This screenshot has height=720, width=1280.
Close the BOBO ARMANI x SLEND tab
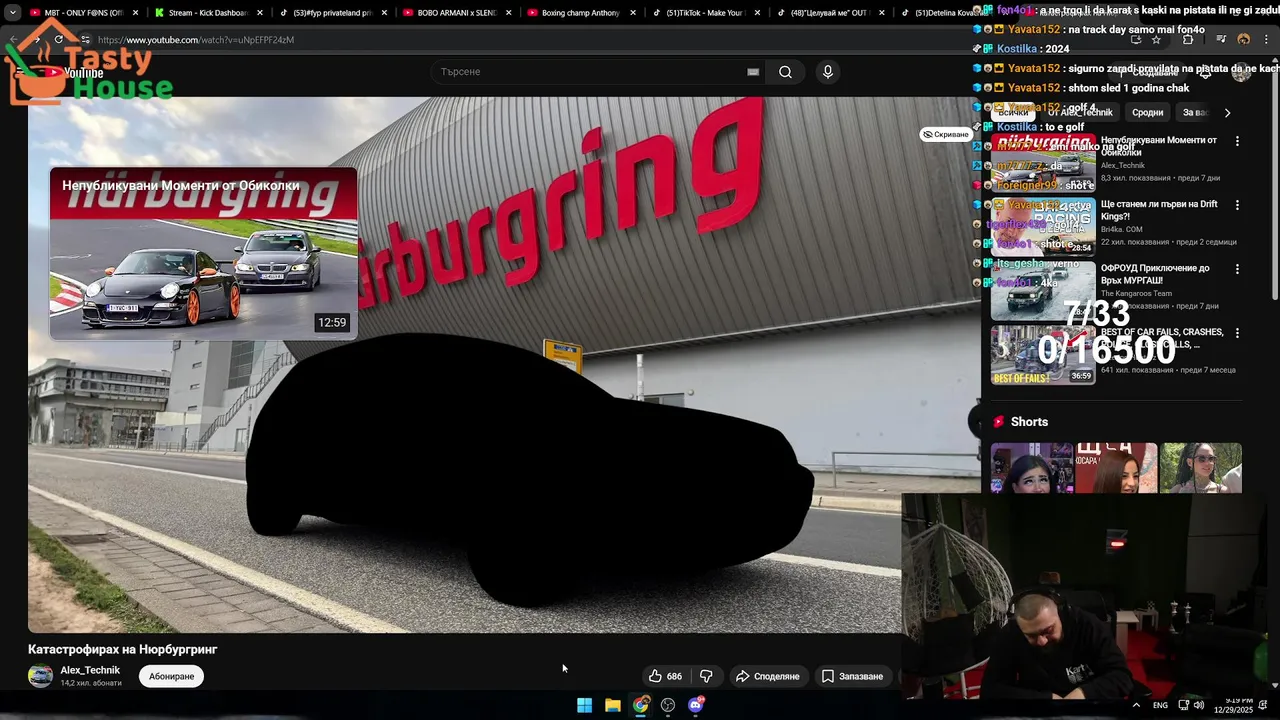(508, 13)
